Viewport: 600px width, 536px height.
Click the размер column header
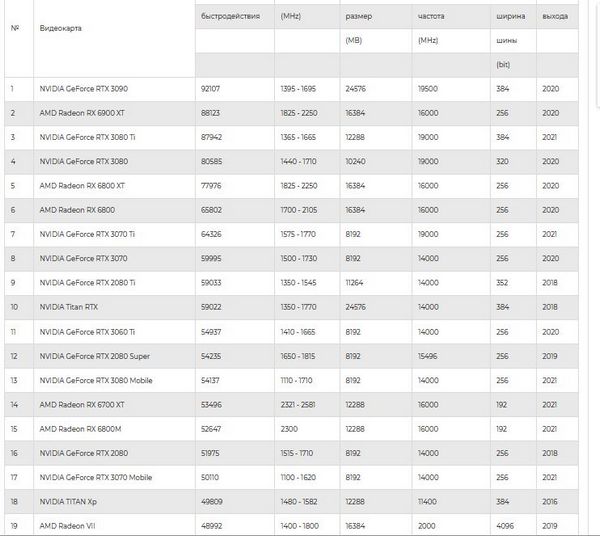coord(359,16)
